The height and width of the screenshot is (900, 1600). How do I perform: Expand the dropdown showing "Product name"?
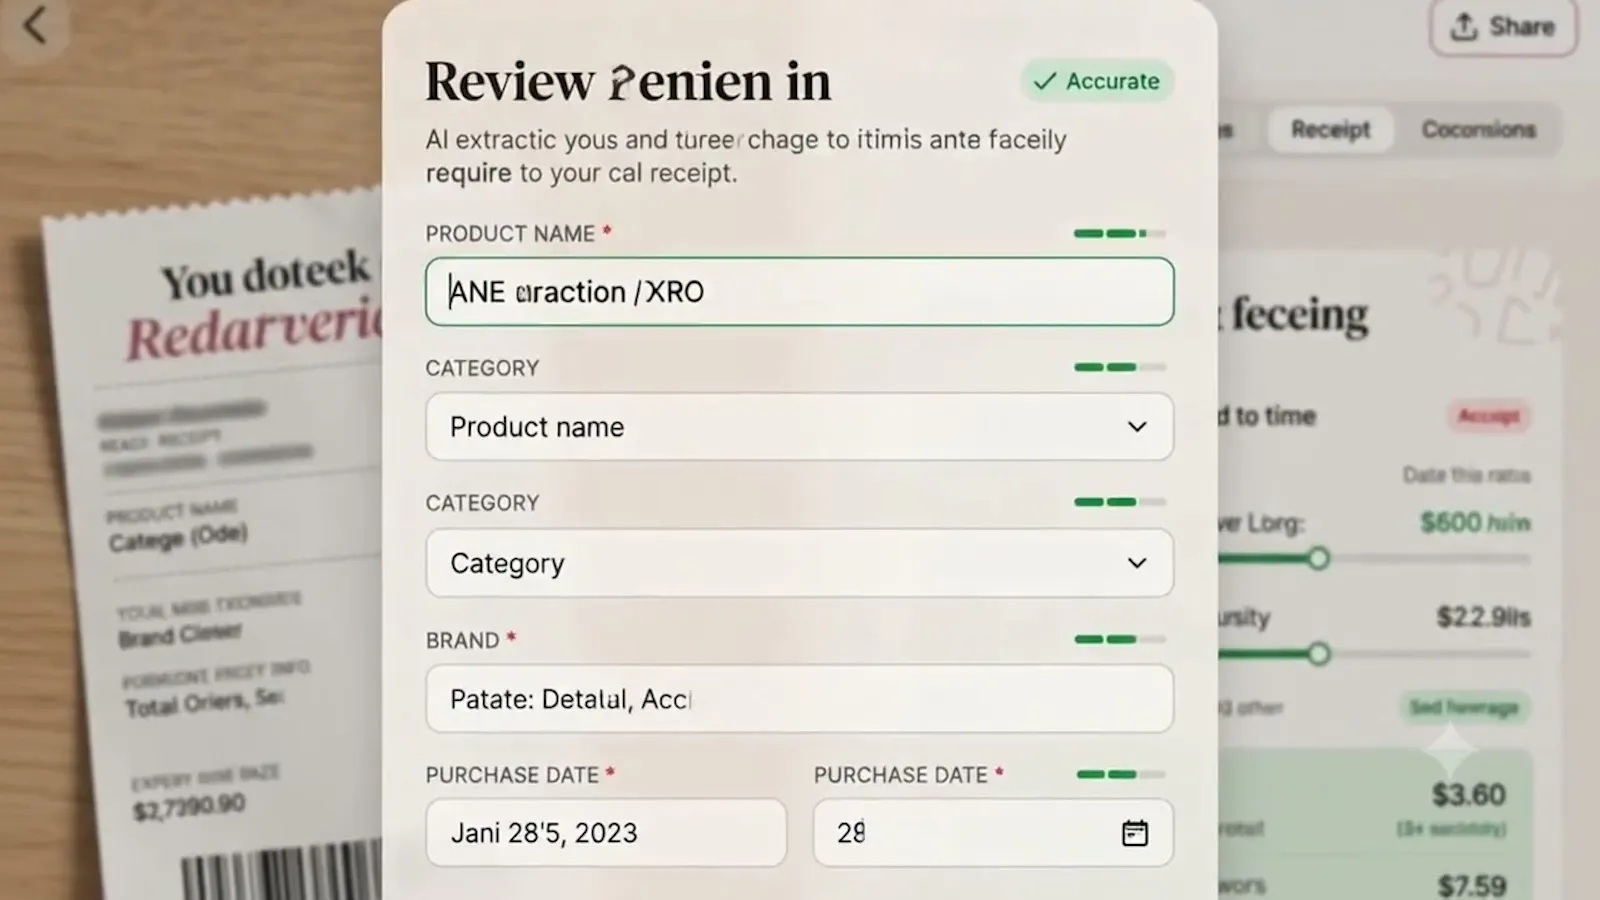(x=800, y=427)
